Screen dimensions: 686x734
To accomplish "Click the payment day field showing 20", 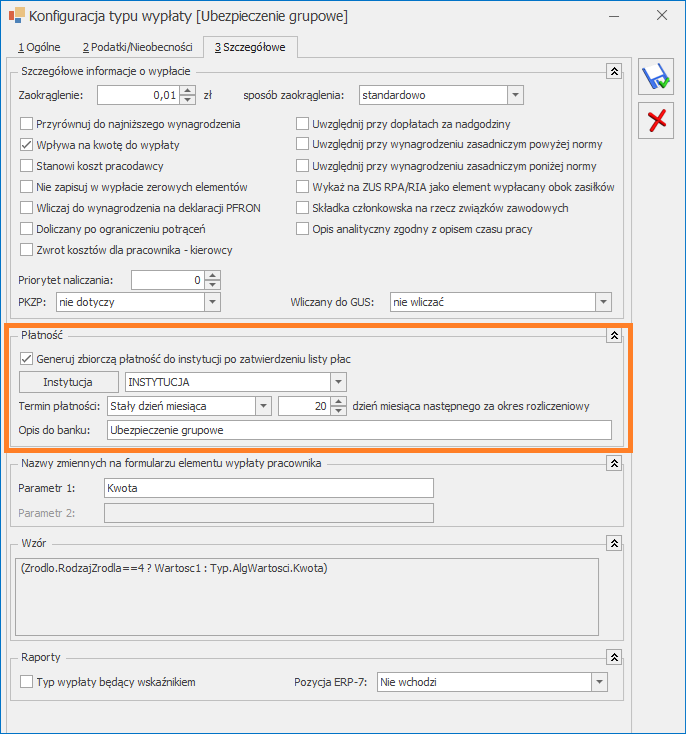I will click(x=304, y=406).
